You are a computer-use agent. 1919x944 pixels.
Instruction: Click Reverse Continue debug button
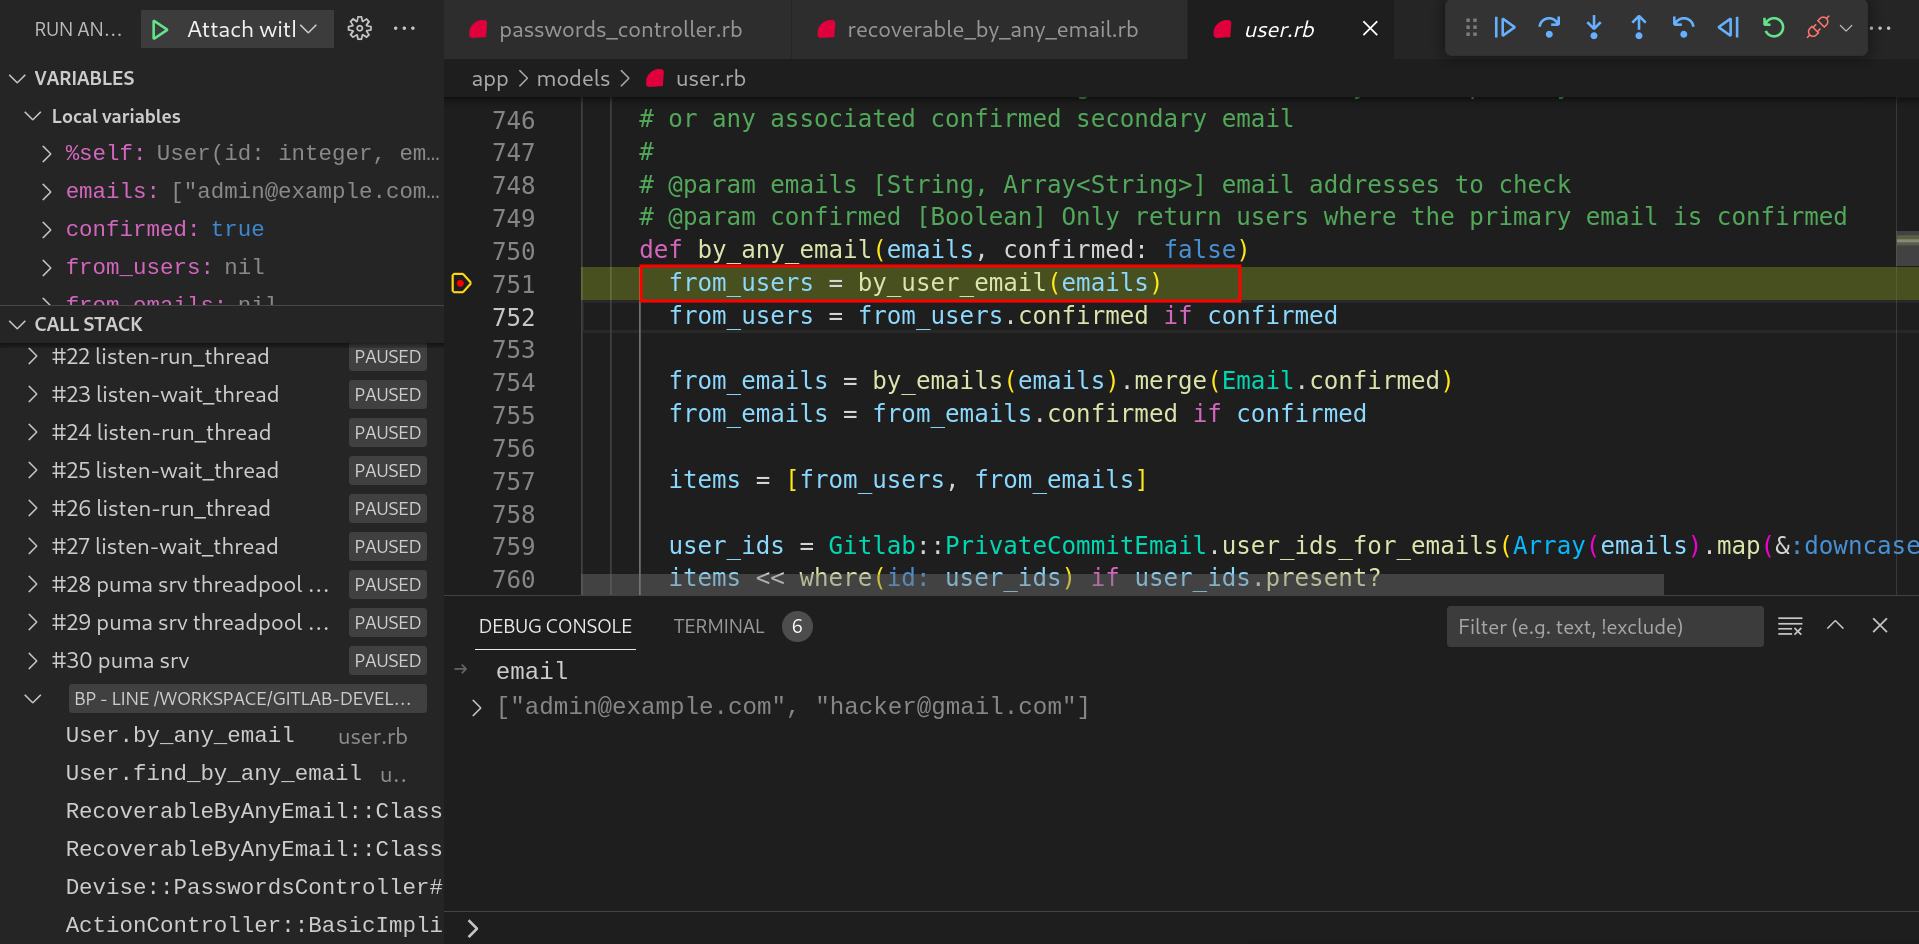click(1728, 28)
